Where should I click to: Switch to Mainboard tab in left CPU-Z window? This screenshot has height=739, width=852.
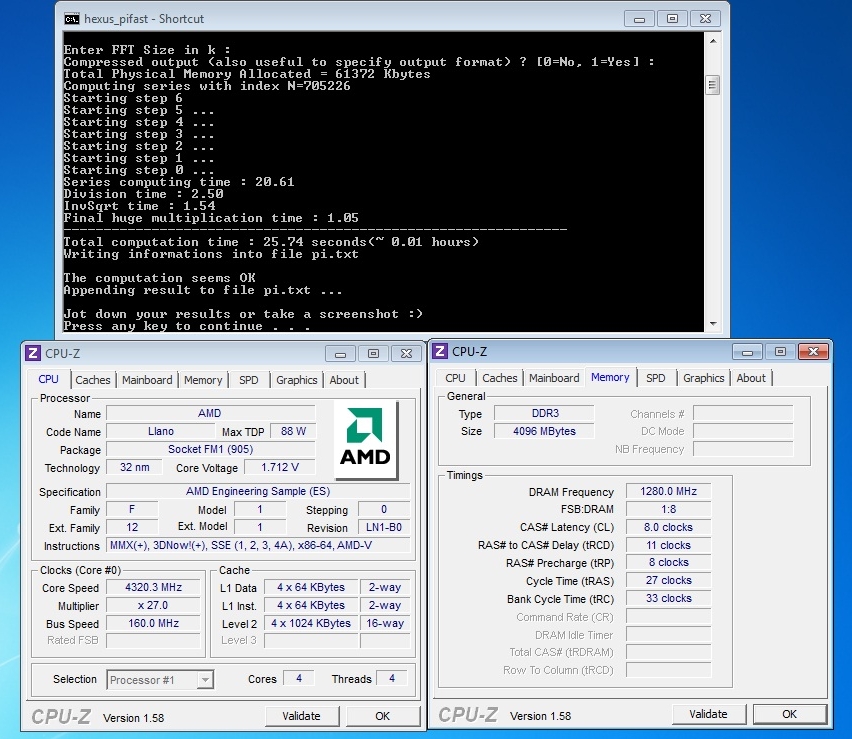(x=147, y=380)
